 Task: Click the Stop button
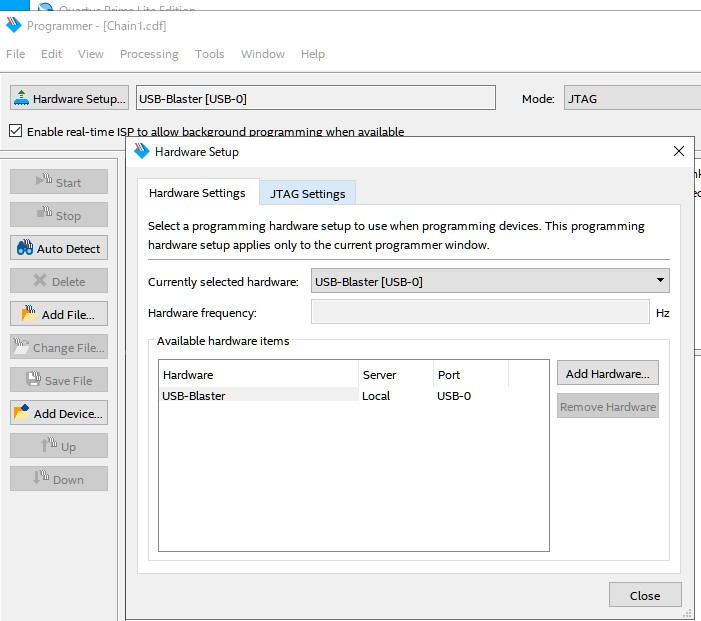(x=59, y=215)
